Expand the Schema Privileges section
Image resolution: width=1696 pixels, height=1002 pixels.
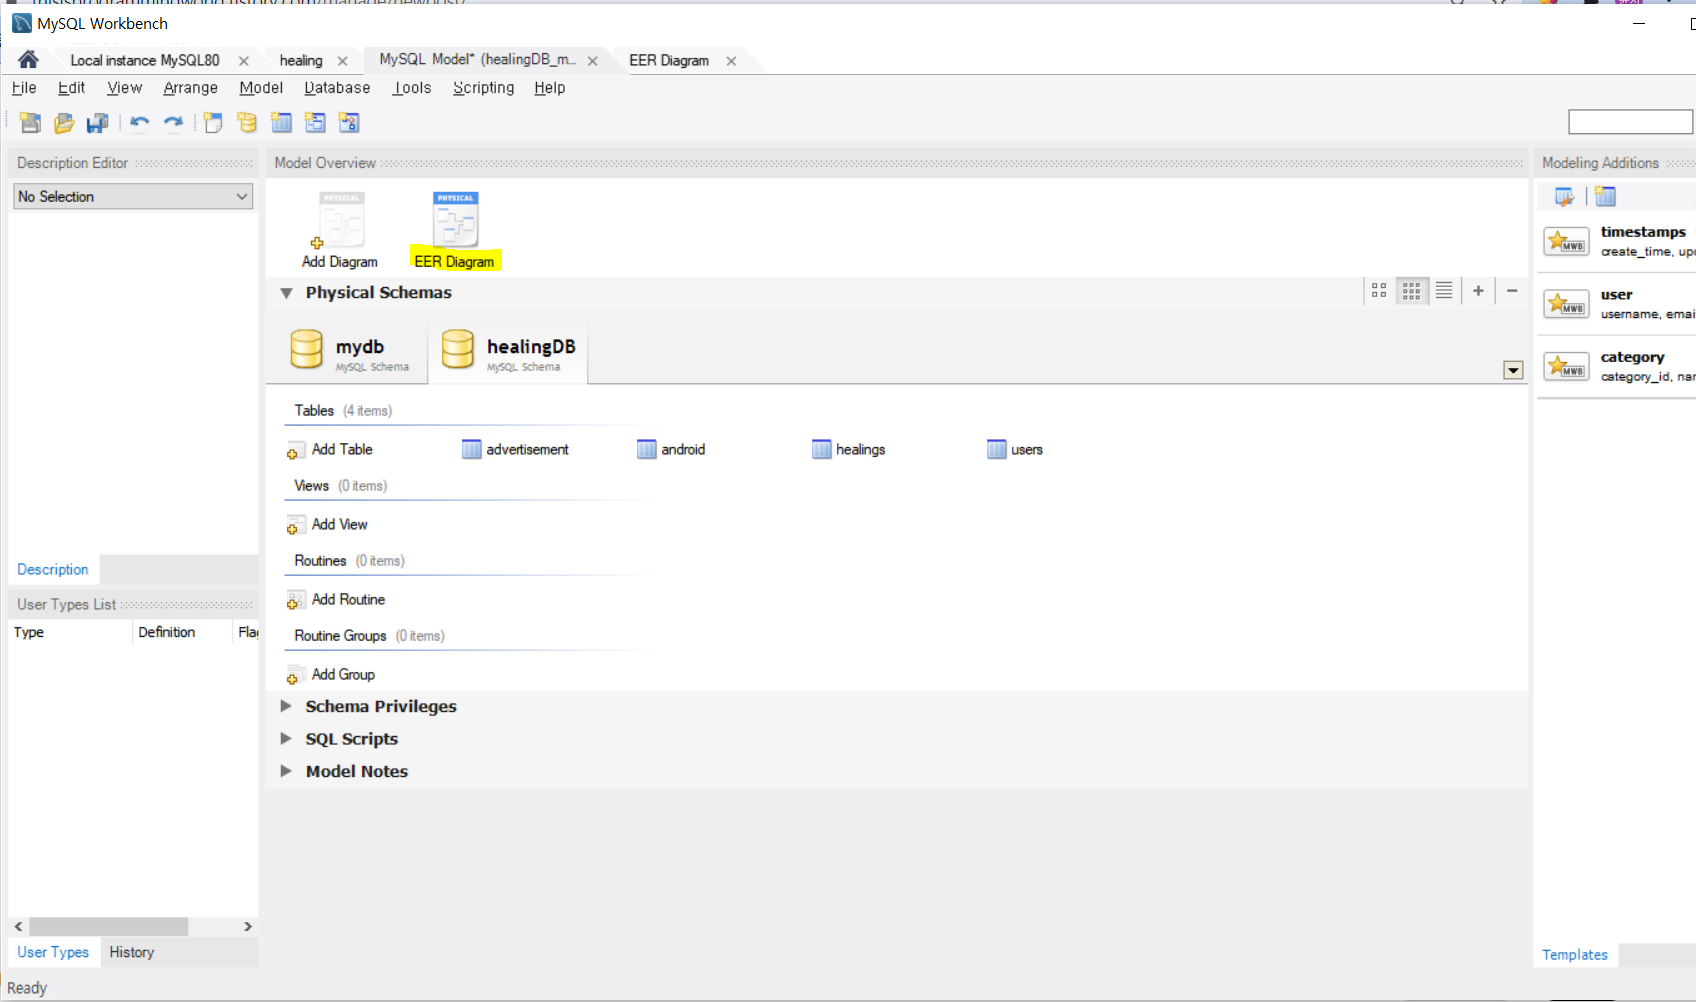286,706
